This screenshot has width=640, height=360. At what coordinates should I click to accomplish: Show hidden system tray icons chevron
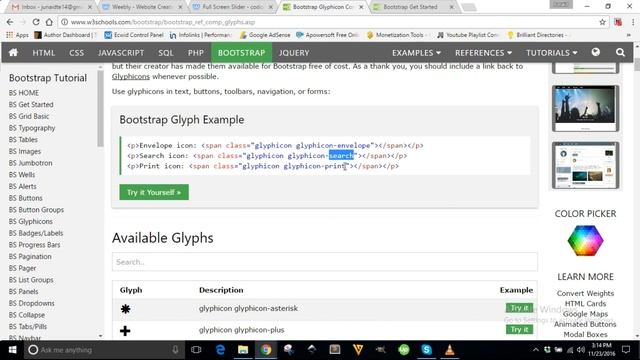(x=536, y=350)
